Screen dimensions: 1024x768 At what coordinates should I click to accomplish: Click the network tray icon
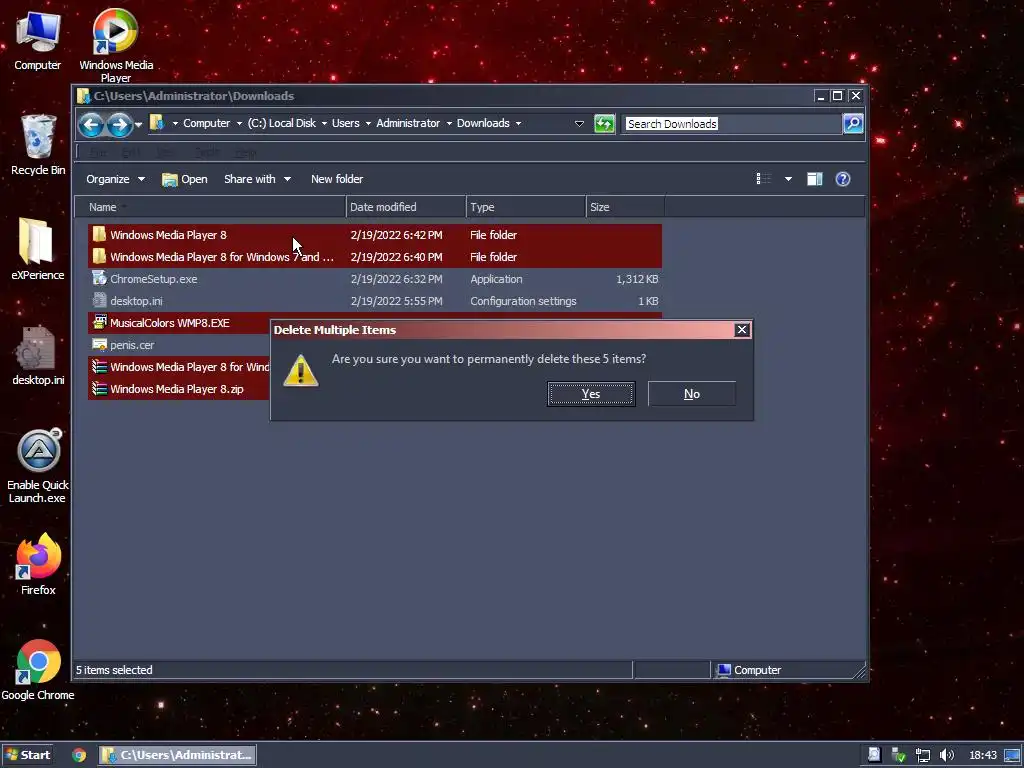922,755
